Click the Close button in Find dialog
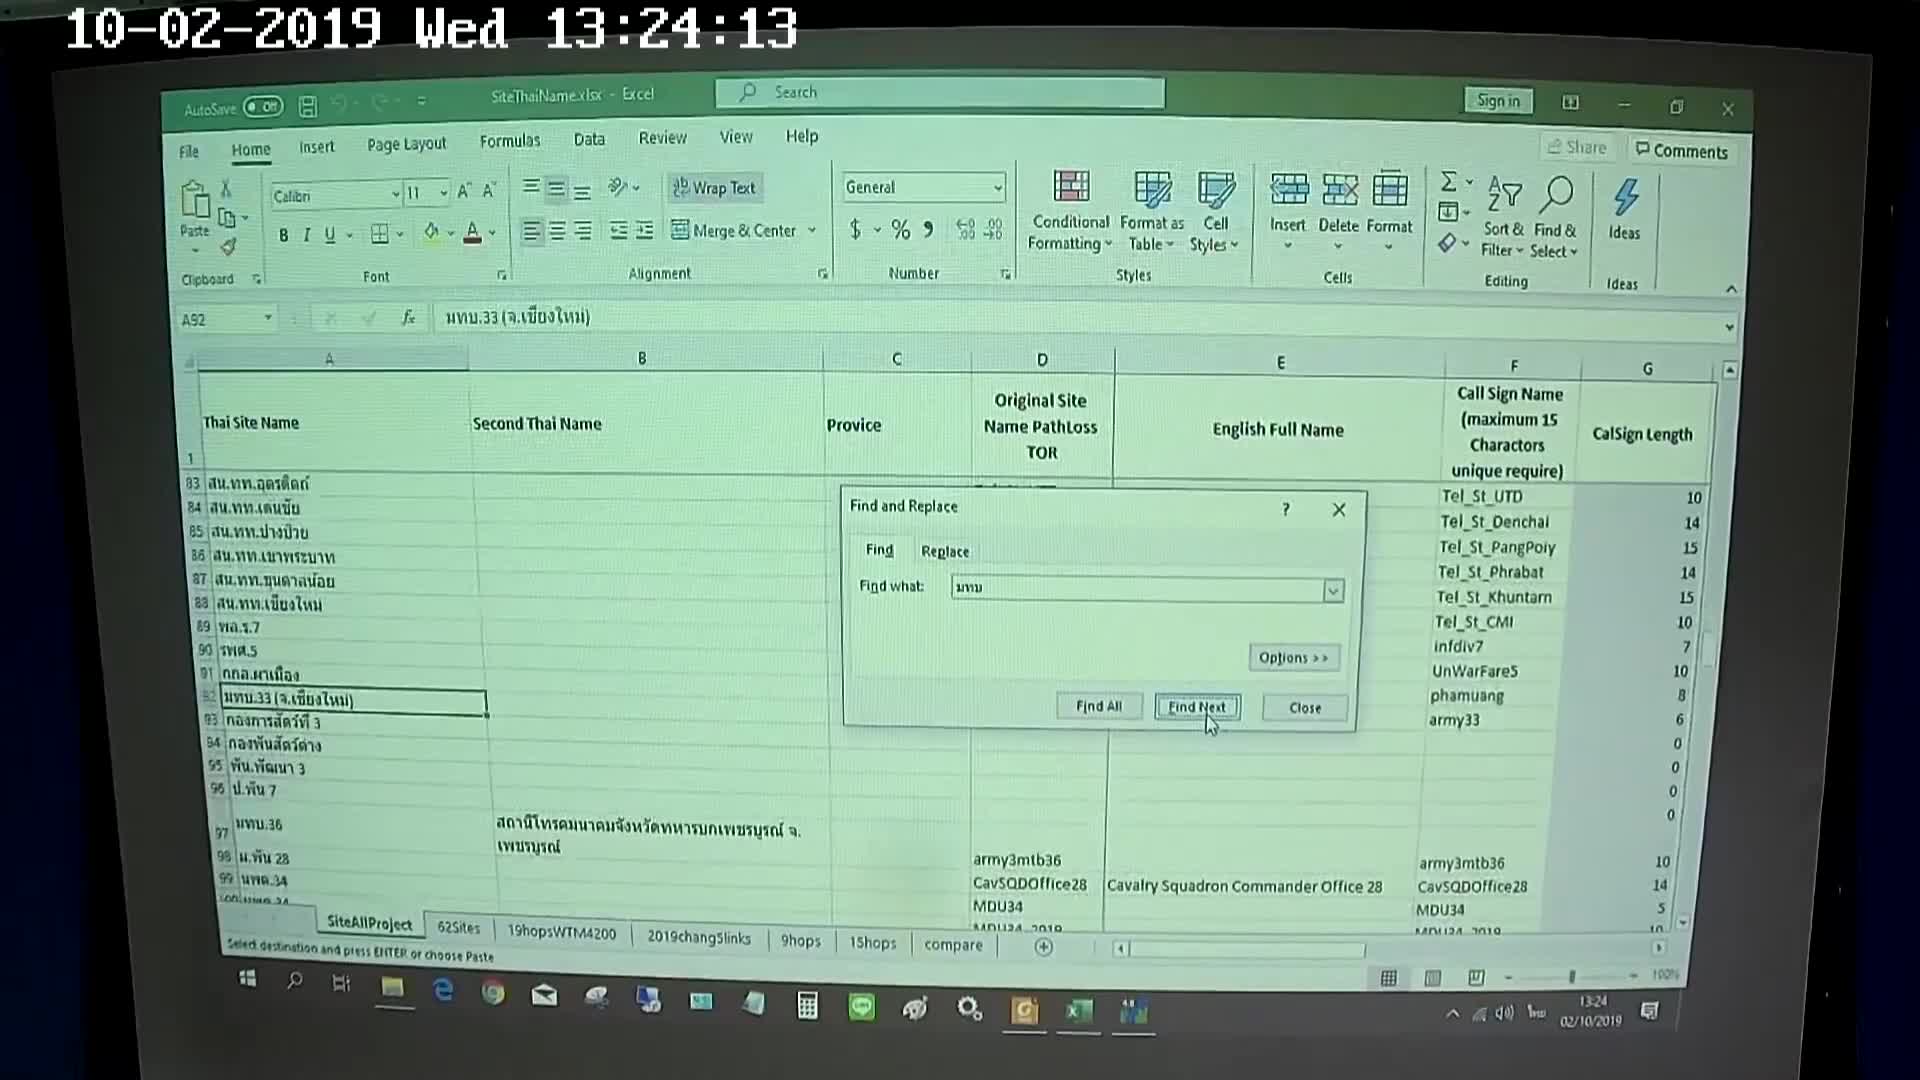Image resolution: width=1920 pixels, height=1080 pixels. pos(1304,707)
